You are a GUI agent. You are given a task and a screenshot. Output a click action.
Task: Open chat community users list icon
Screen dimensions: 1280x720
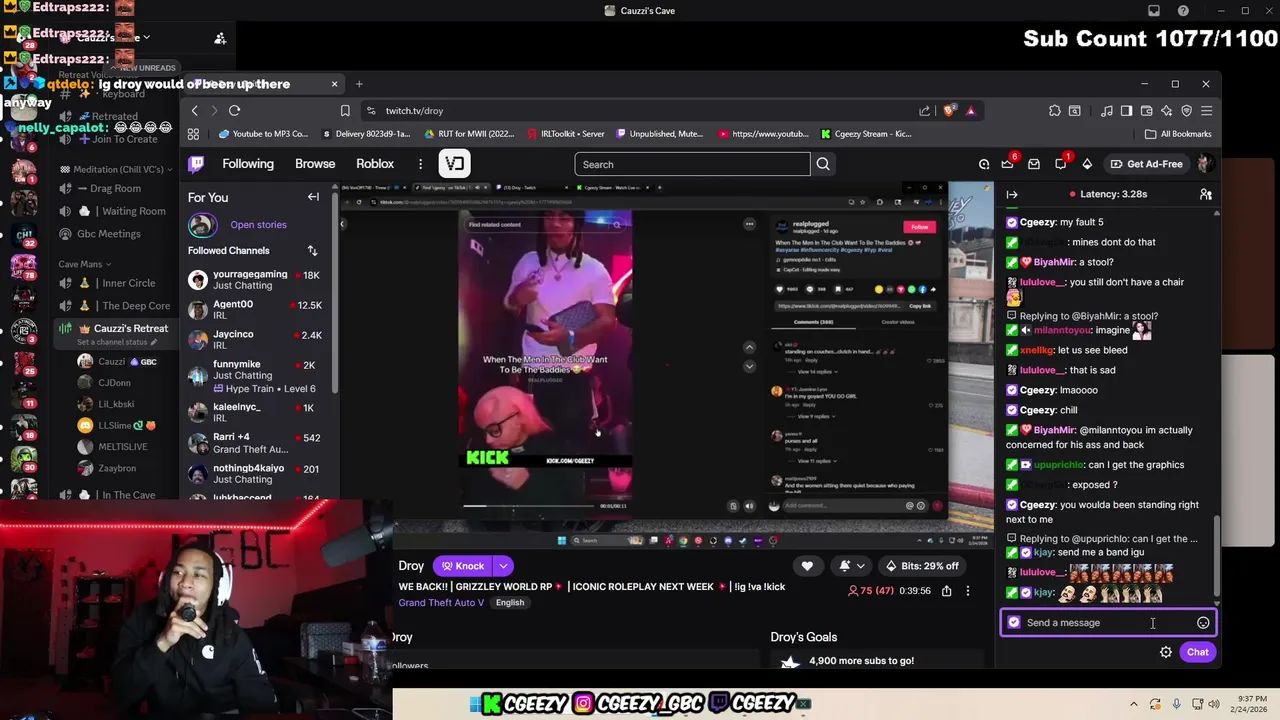click(x=1206, y=194)
